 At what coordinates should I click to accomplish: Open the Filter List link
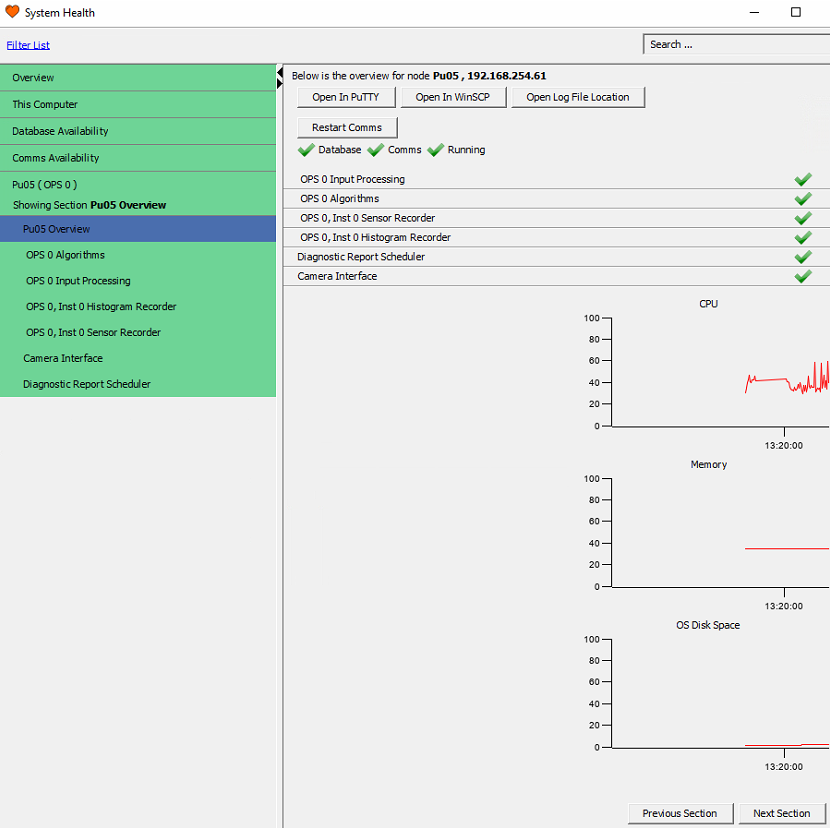[27, 44]
